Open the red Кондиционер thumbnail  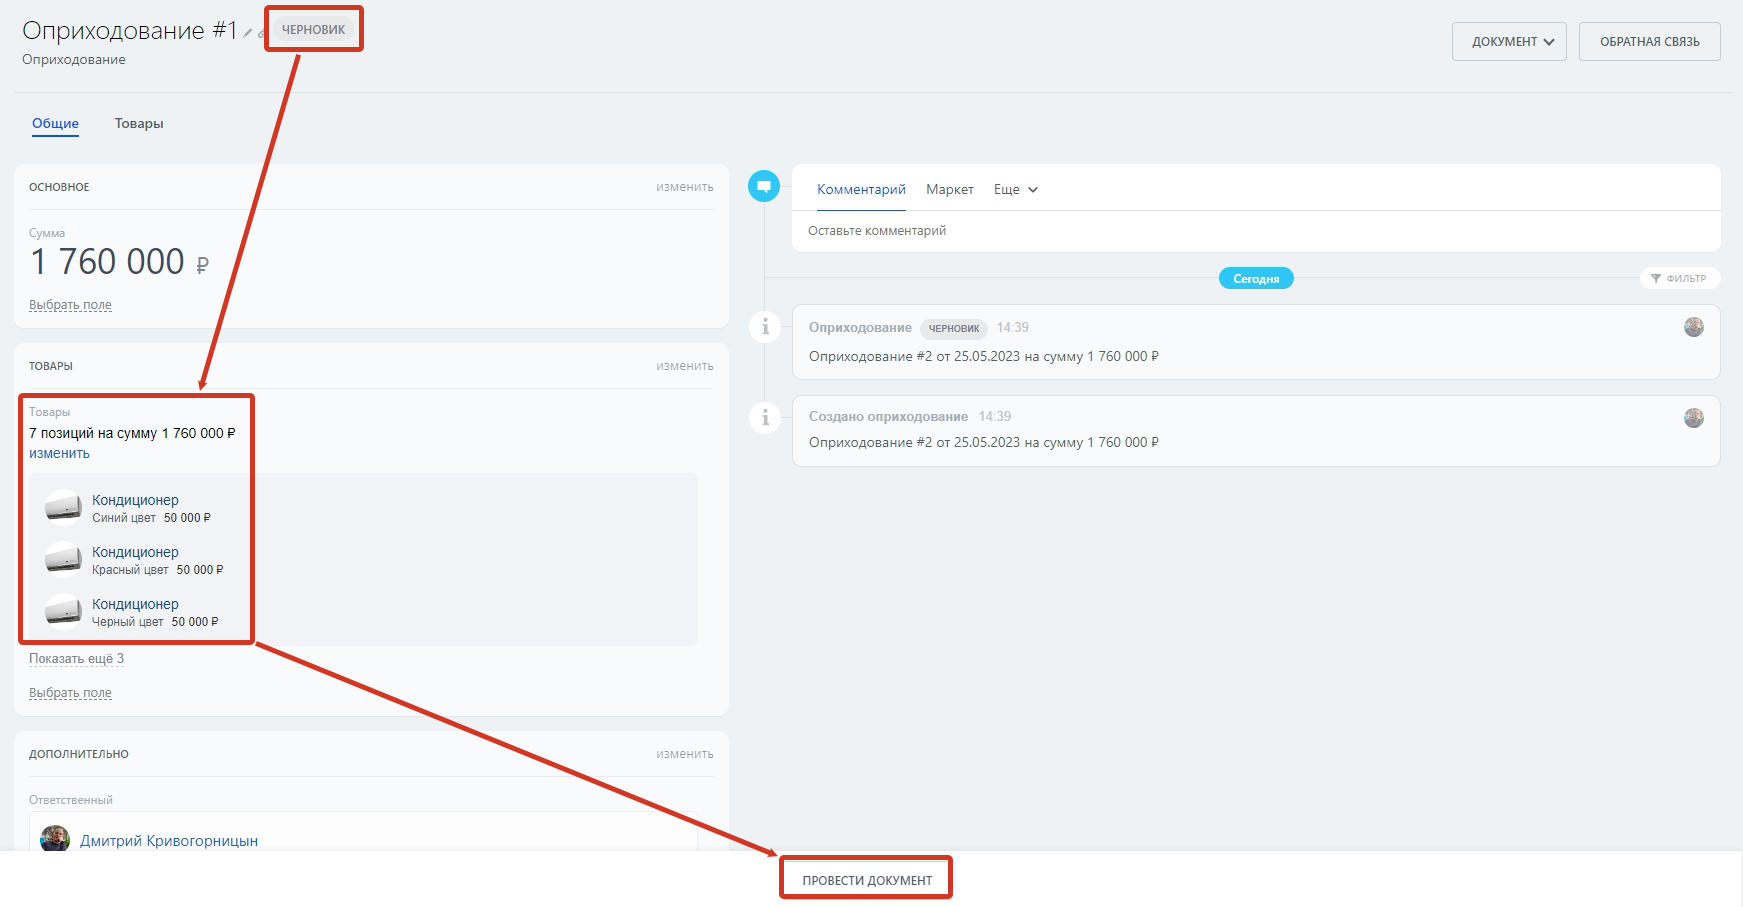[x=63, y=559]
